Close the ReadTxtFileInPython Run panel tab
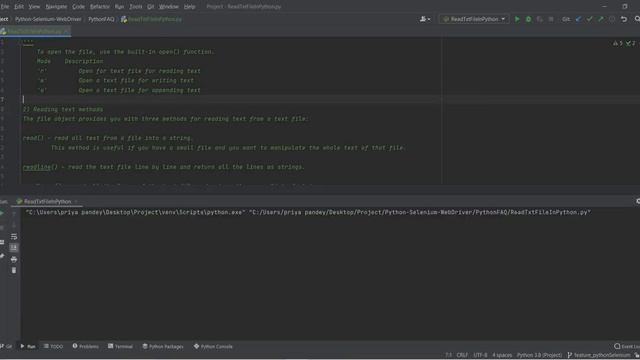 (76, 202)
